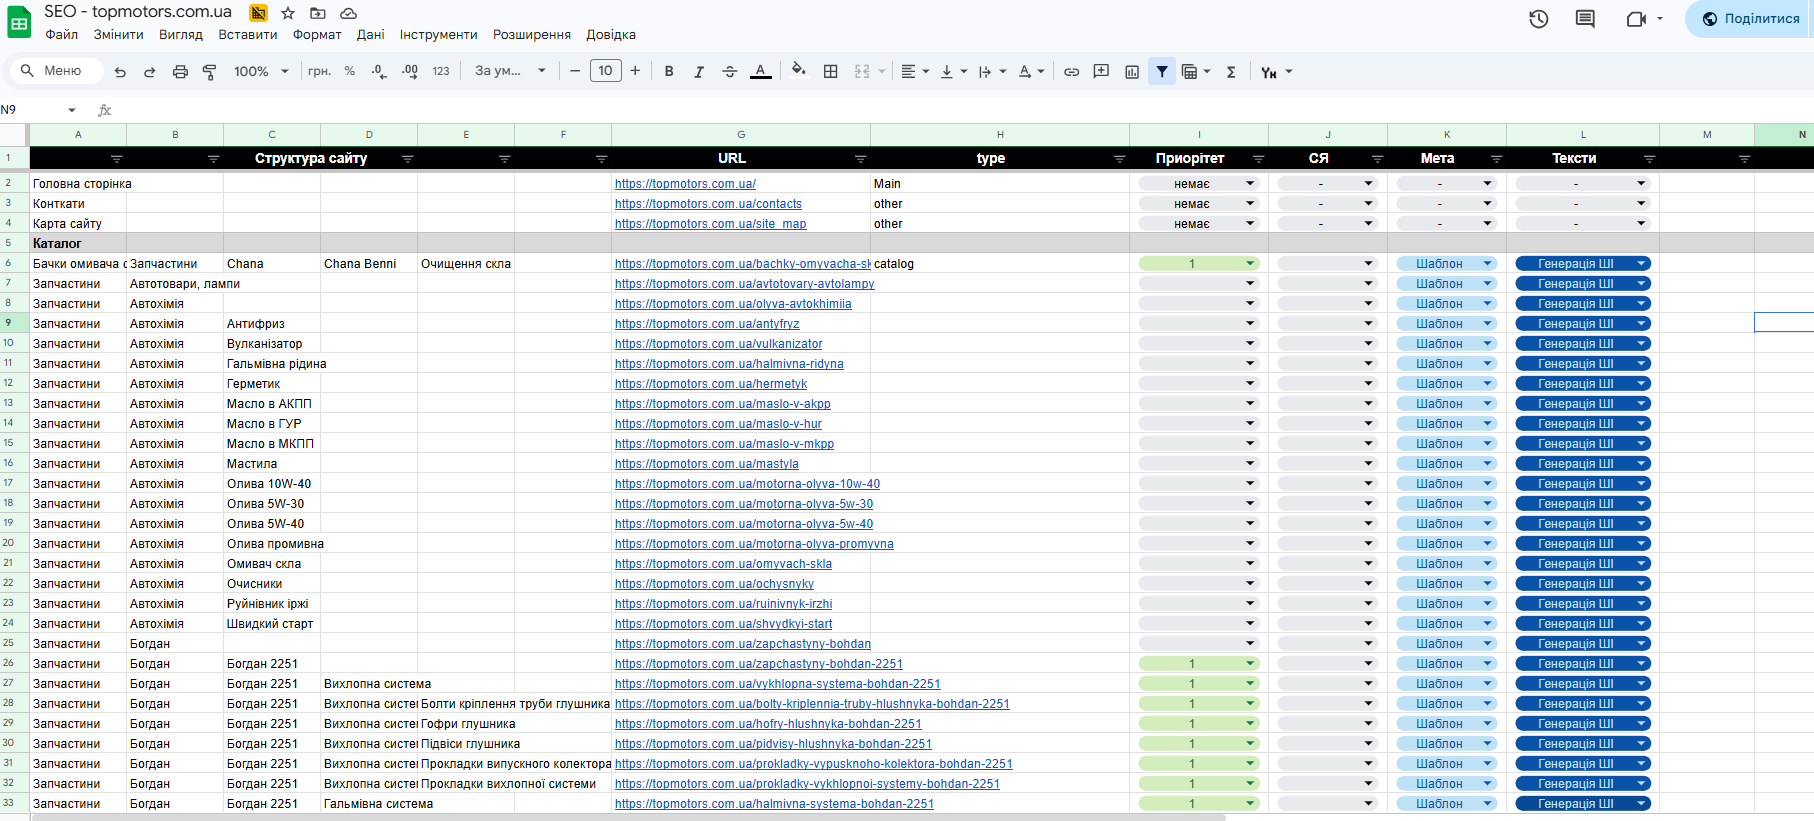Open version history clock icon
1814x821 pixels.
tap(1539, 19)
